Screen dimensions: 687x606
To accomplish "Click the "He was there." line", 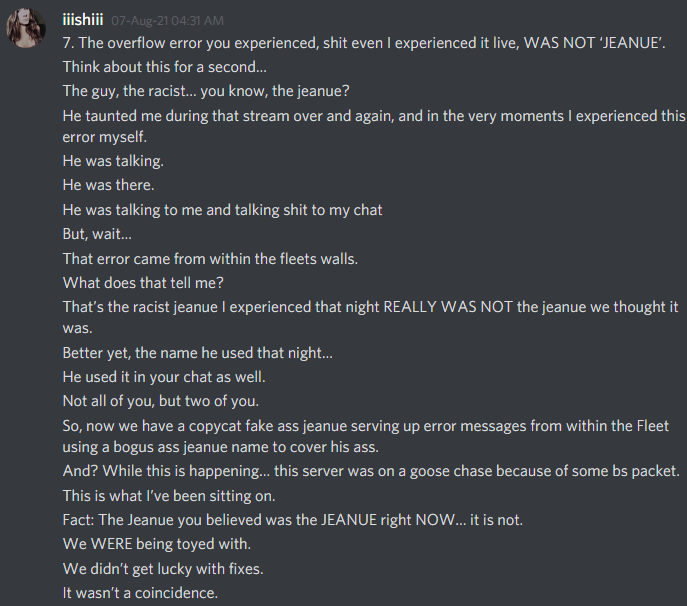I will pos(108,185).
